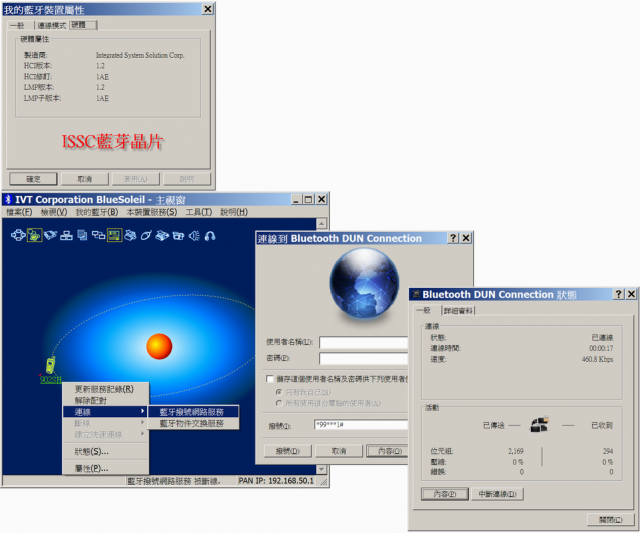
Task: Select the 只有我自己 radio option
Action: click(279, 392)
